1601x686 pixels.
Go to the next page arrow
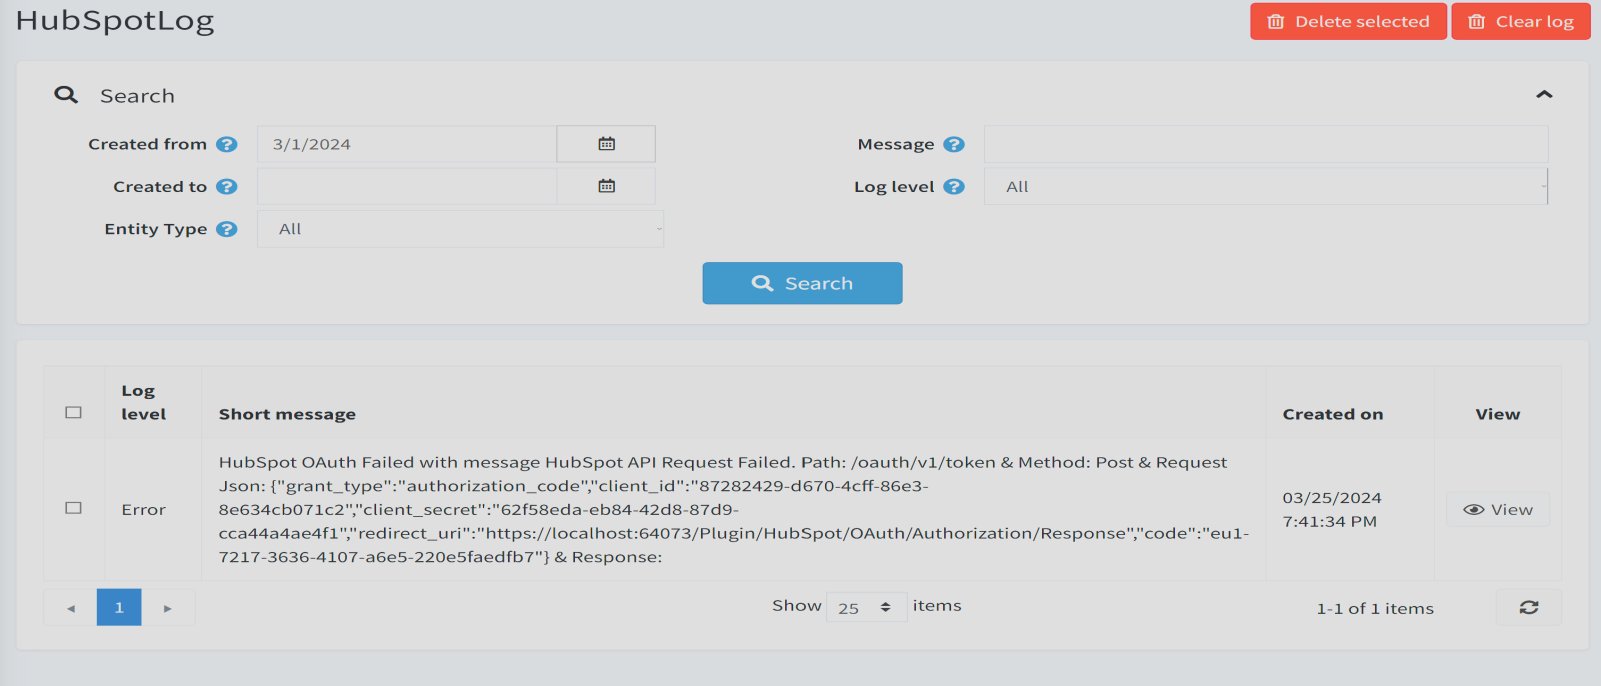pyautogui.click(x=168, y=608)
